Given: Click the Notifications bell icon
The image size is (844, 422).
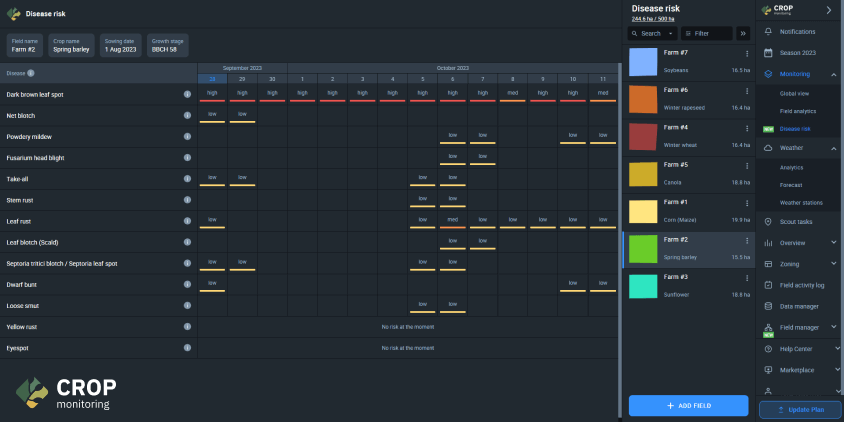Looking at the screenshot, I should point(768,32).
